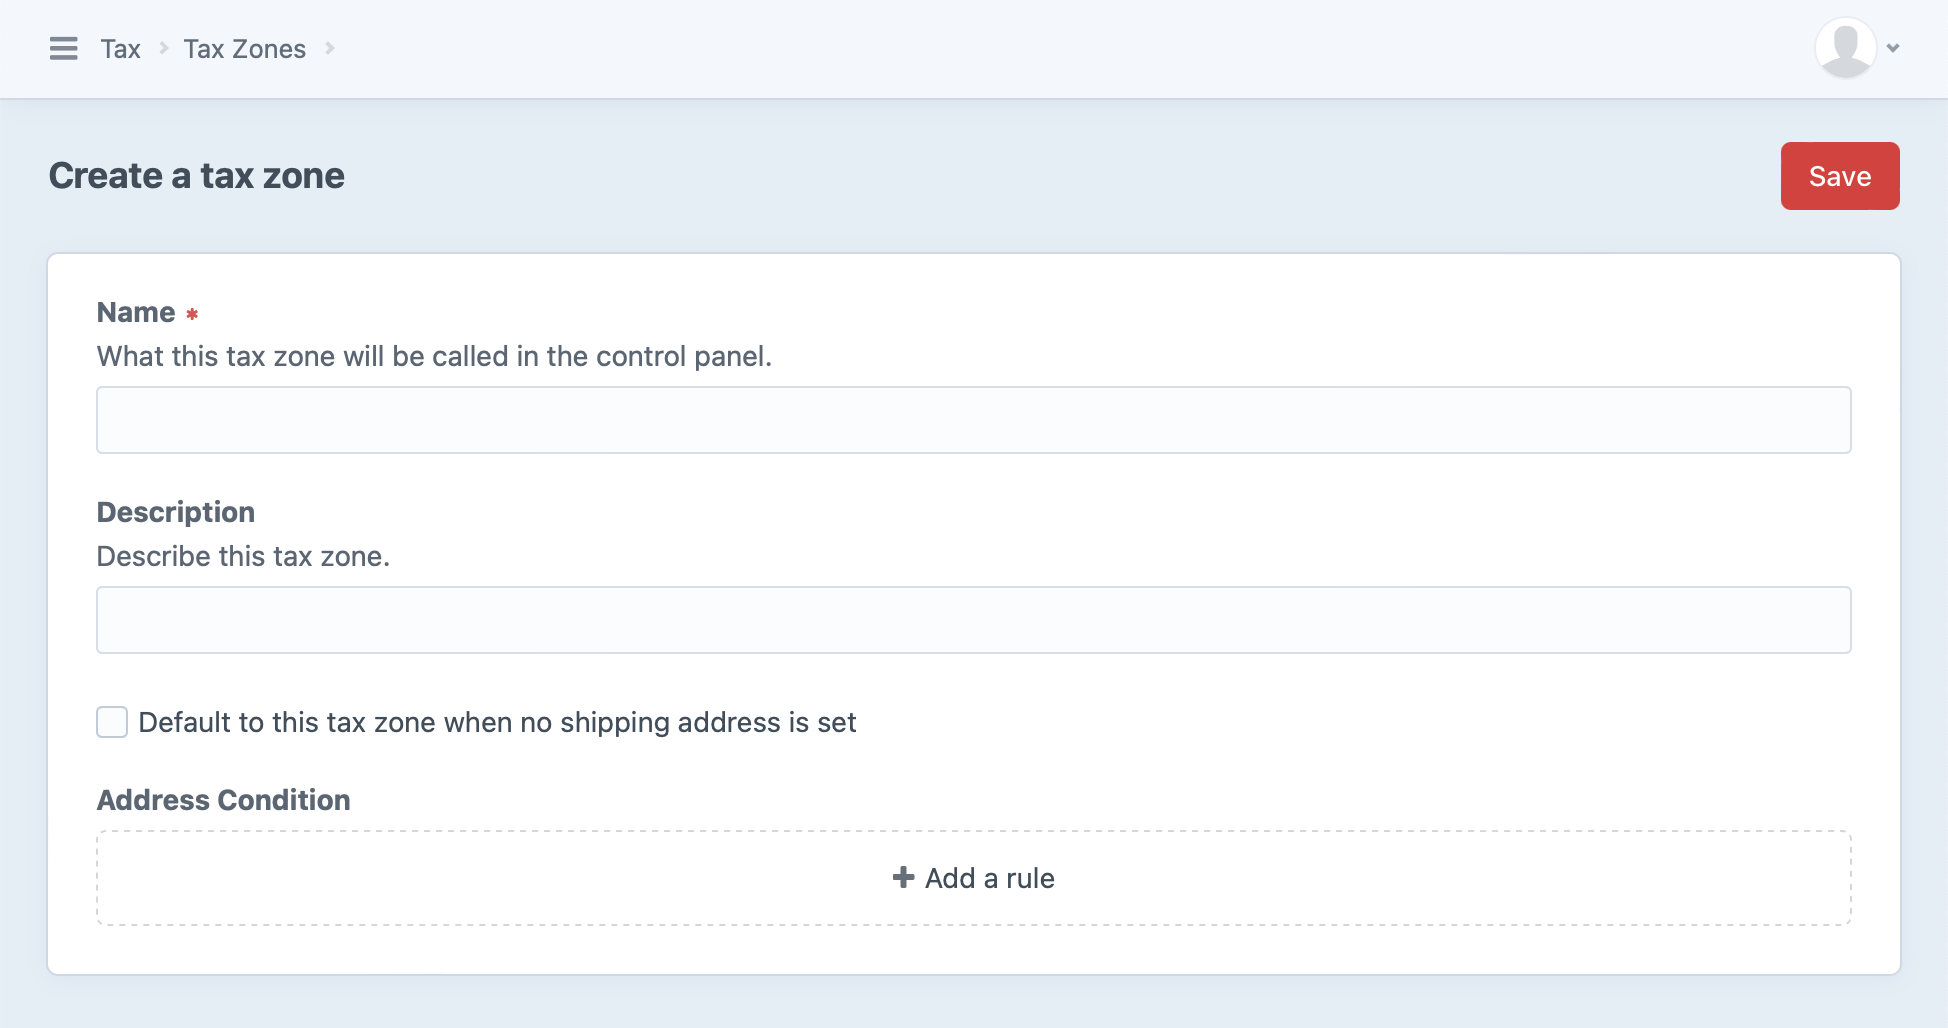Navigate to Tax Zones breadcrumb

[x=244, y=49]
